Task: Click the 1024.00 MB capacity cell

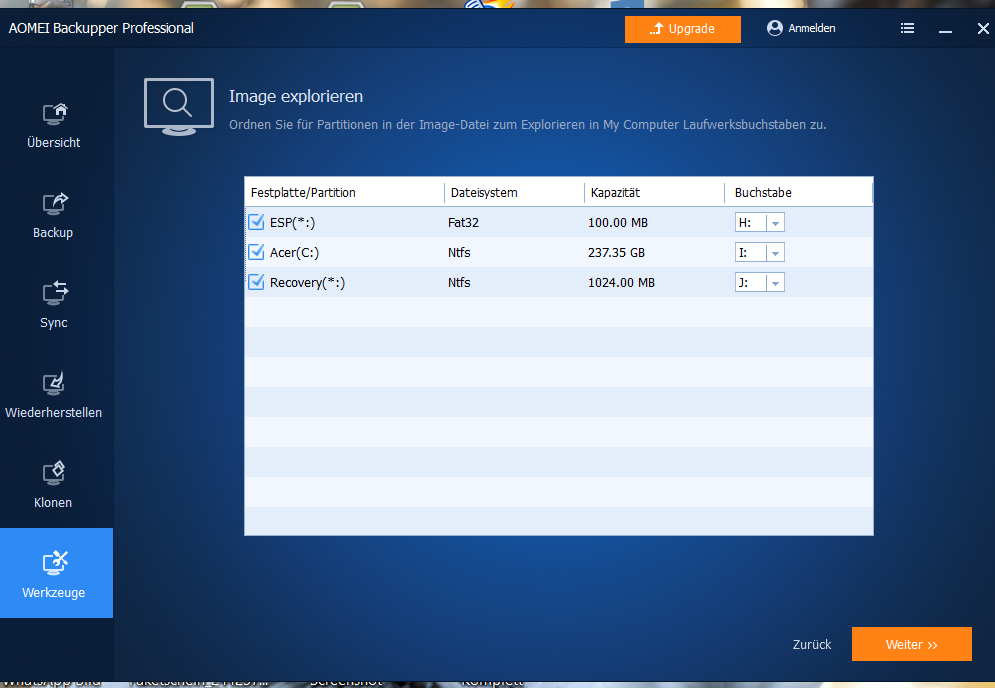Action: [x=622, y=282]
